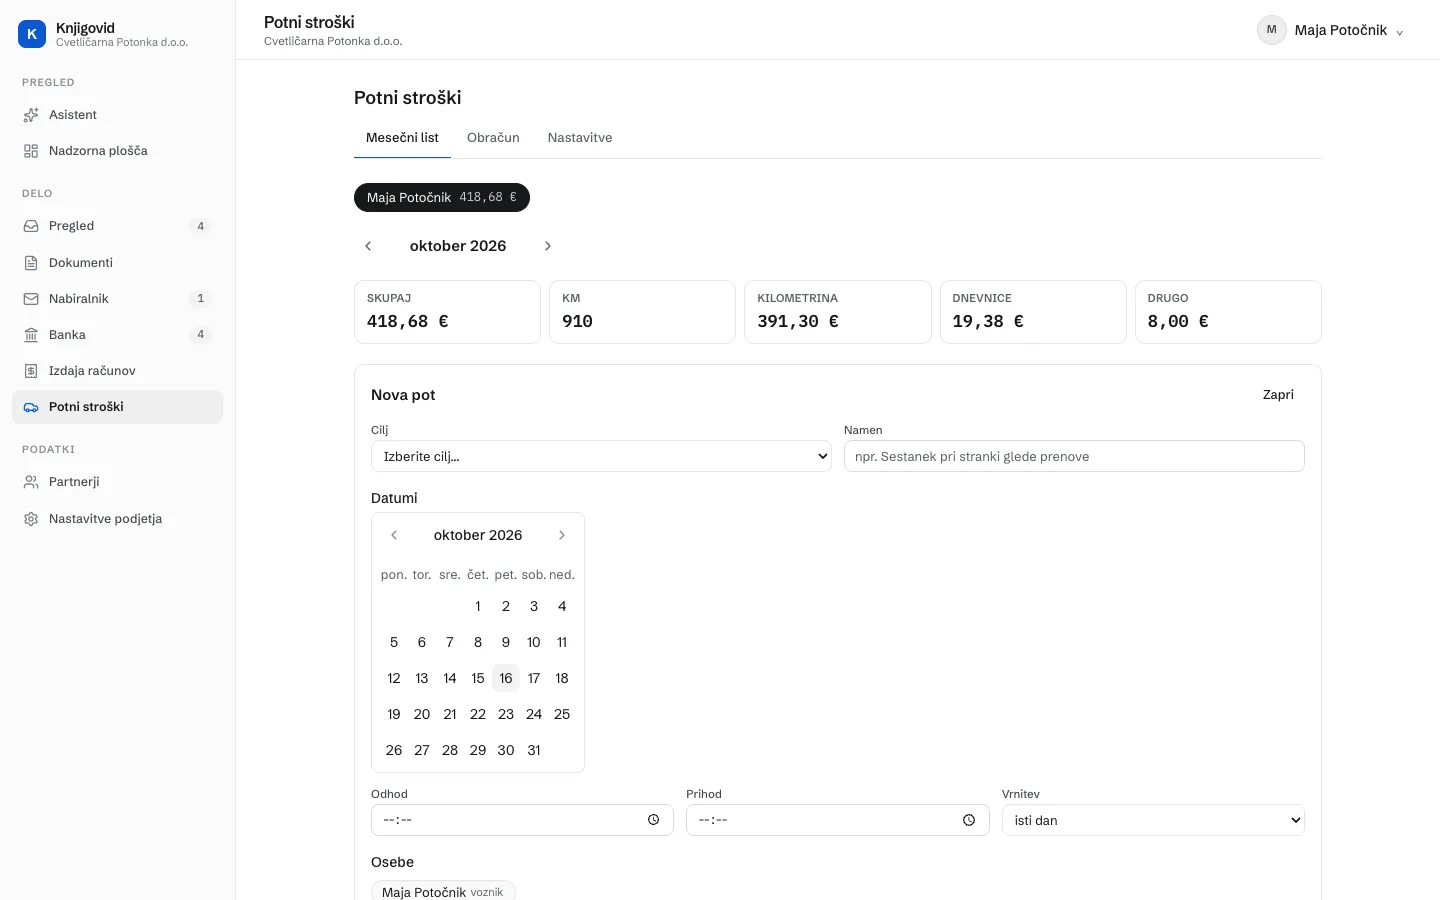Click the Nadzorna plošča grid icon
This screenshot has height=900, width=1440.
(31, 151)
